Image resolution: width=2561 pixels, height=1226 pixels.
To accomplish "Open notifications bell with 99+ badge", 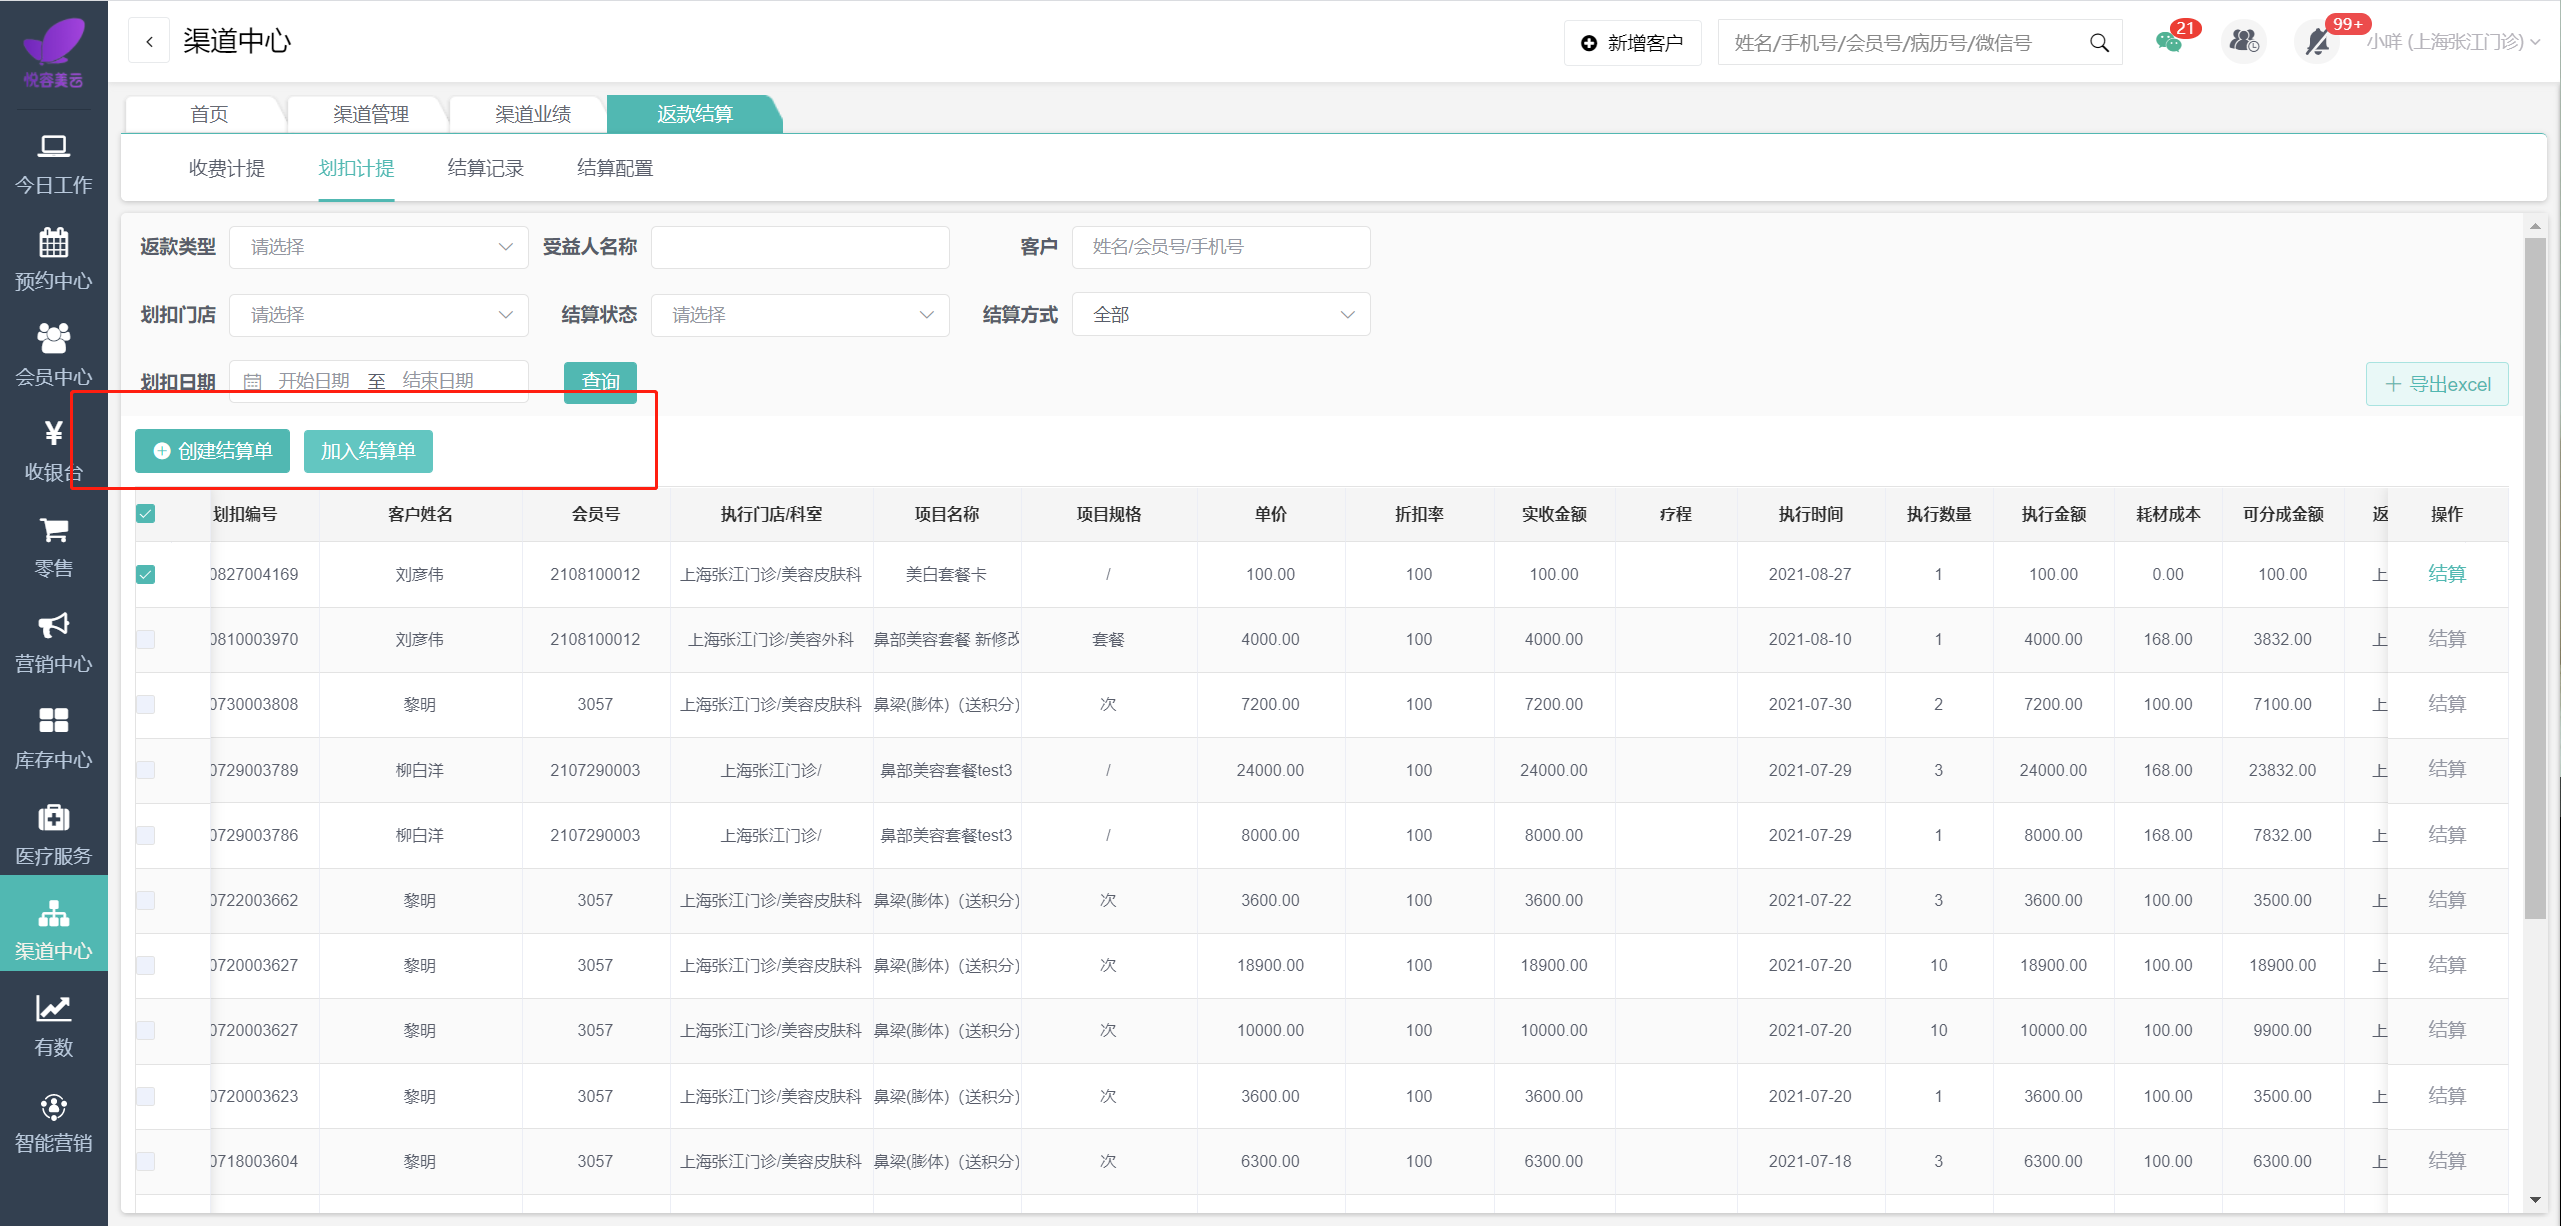I will [2318, 41].
